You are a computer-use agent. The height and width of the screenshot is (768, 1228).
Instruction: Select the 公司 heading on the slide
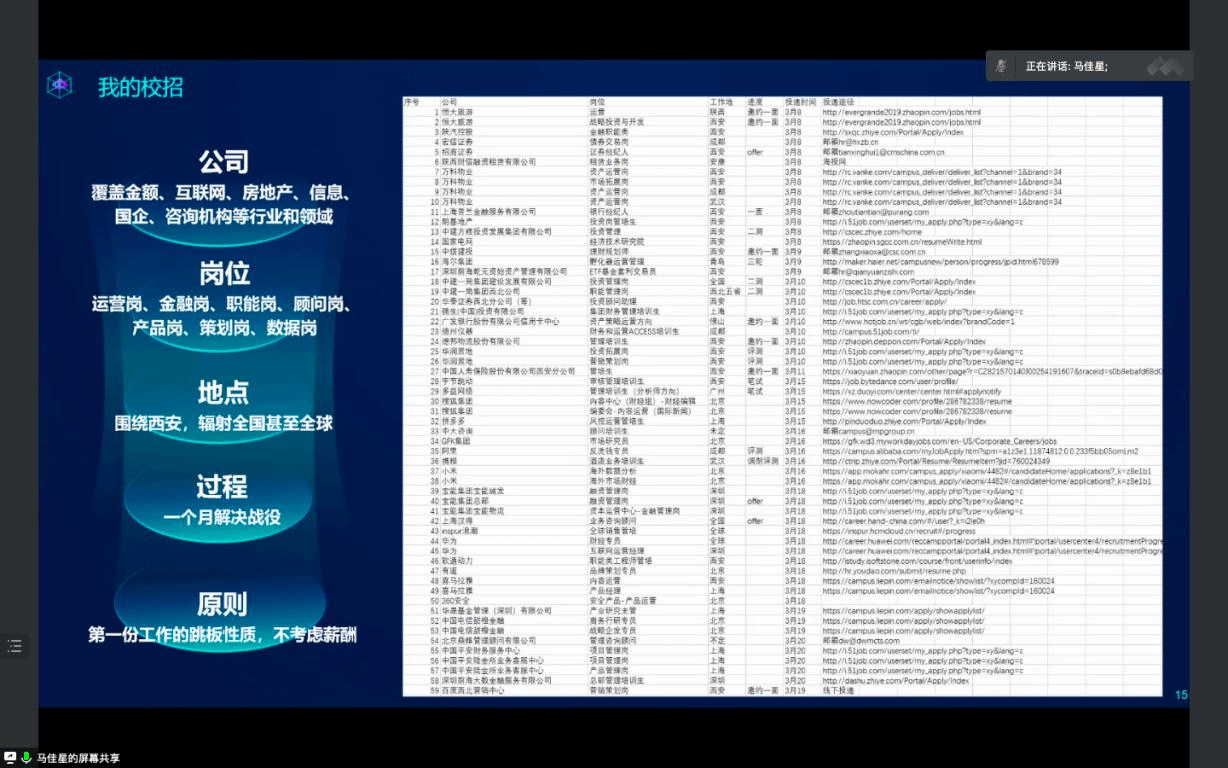223,161
